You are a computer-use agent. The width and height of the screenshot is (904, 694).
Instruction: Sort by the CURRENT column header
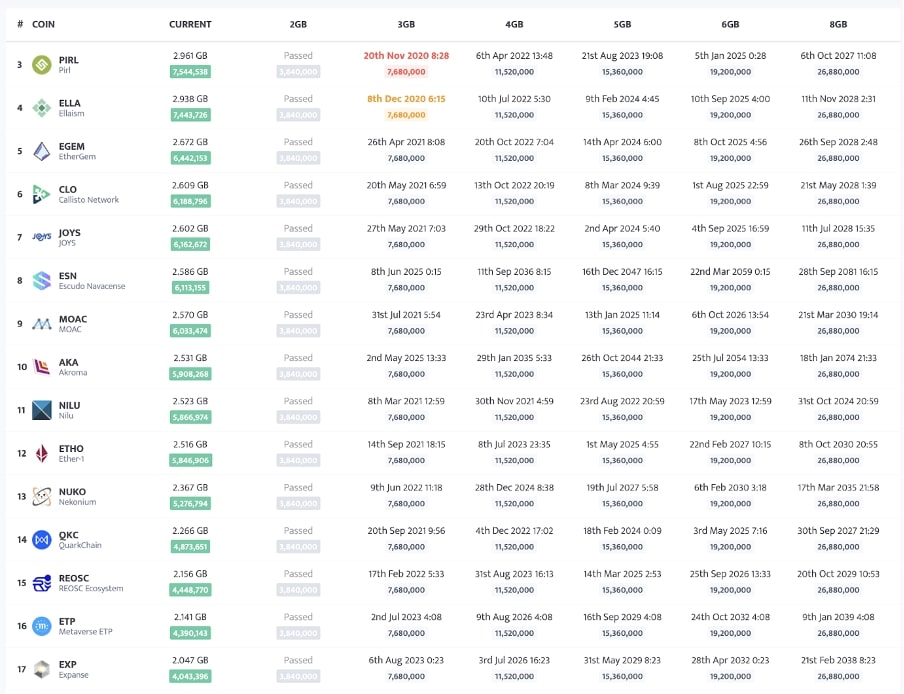point(190,24)
